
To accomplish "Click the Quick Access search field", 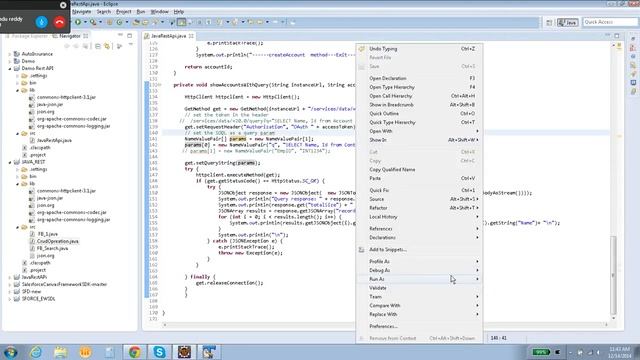I will [x=609, y=22].
